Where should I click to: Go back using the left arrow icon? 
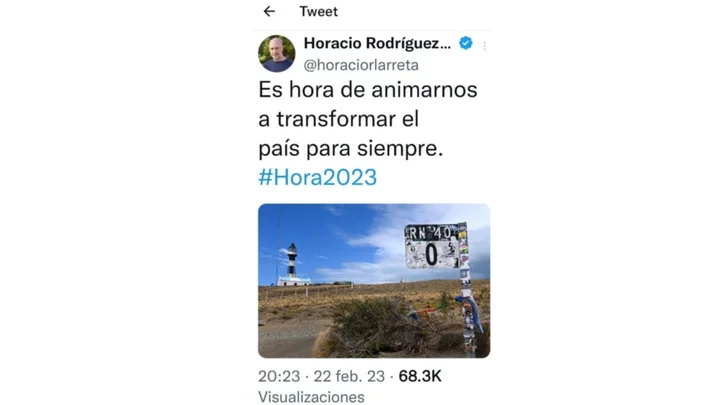[269, 11]
